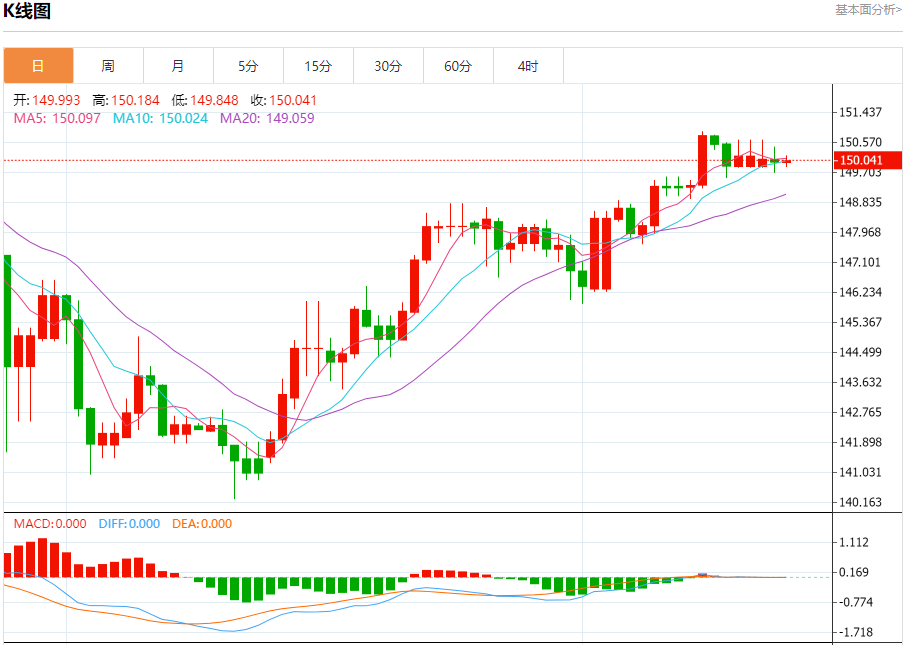
Task: Select the 60分 chart tab
Action: pos(458,66)
